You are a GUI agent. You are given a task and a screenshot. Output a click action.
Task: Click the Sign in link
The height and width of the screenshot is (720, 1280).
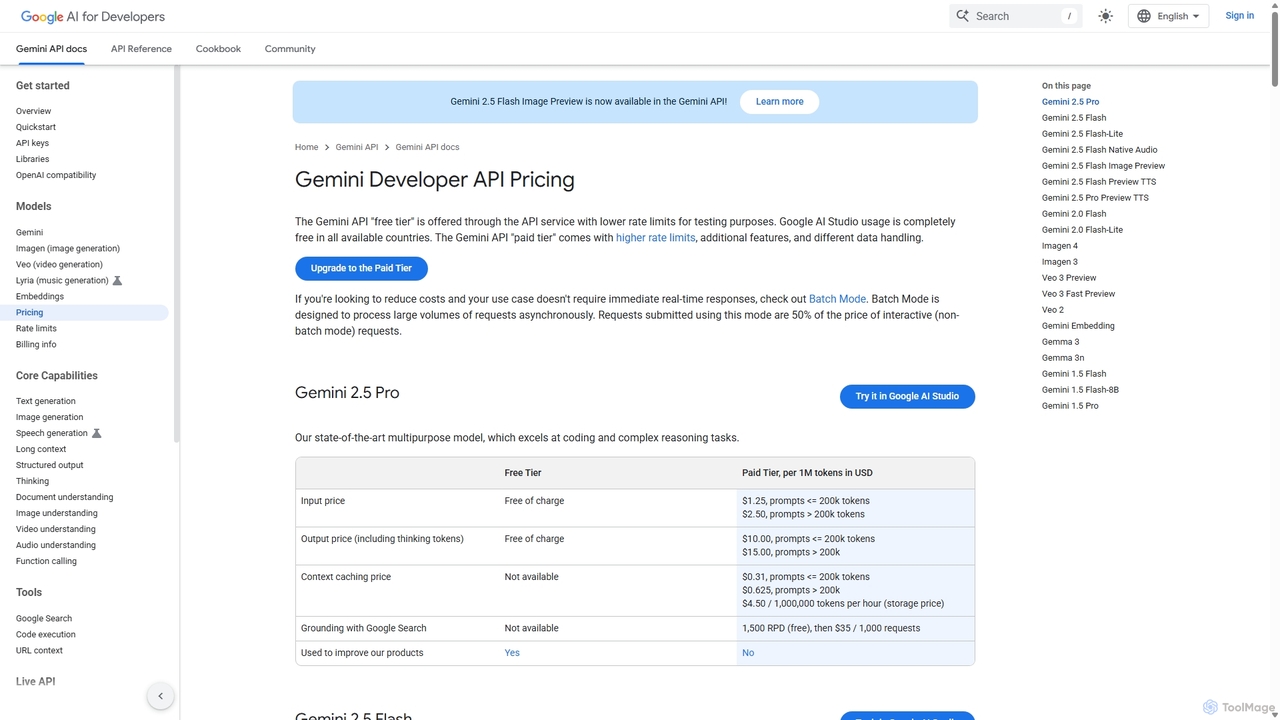point(1239,16)
